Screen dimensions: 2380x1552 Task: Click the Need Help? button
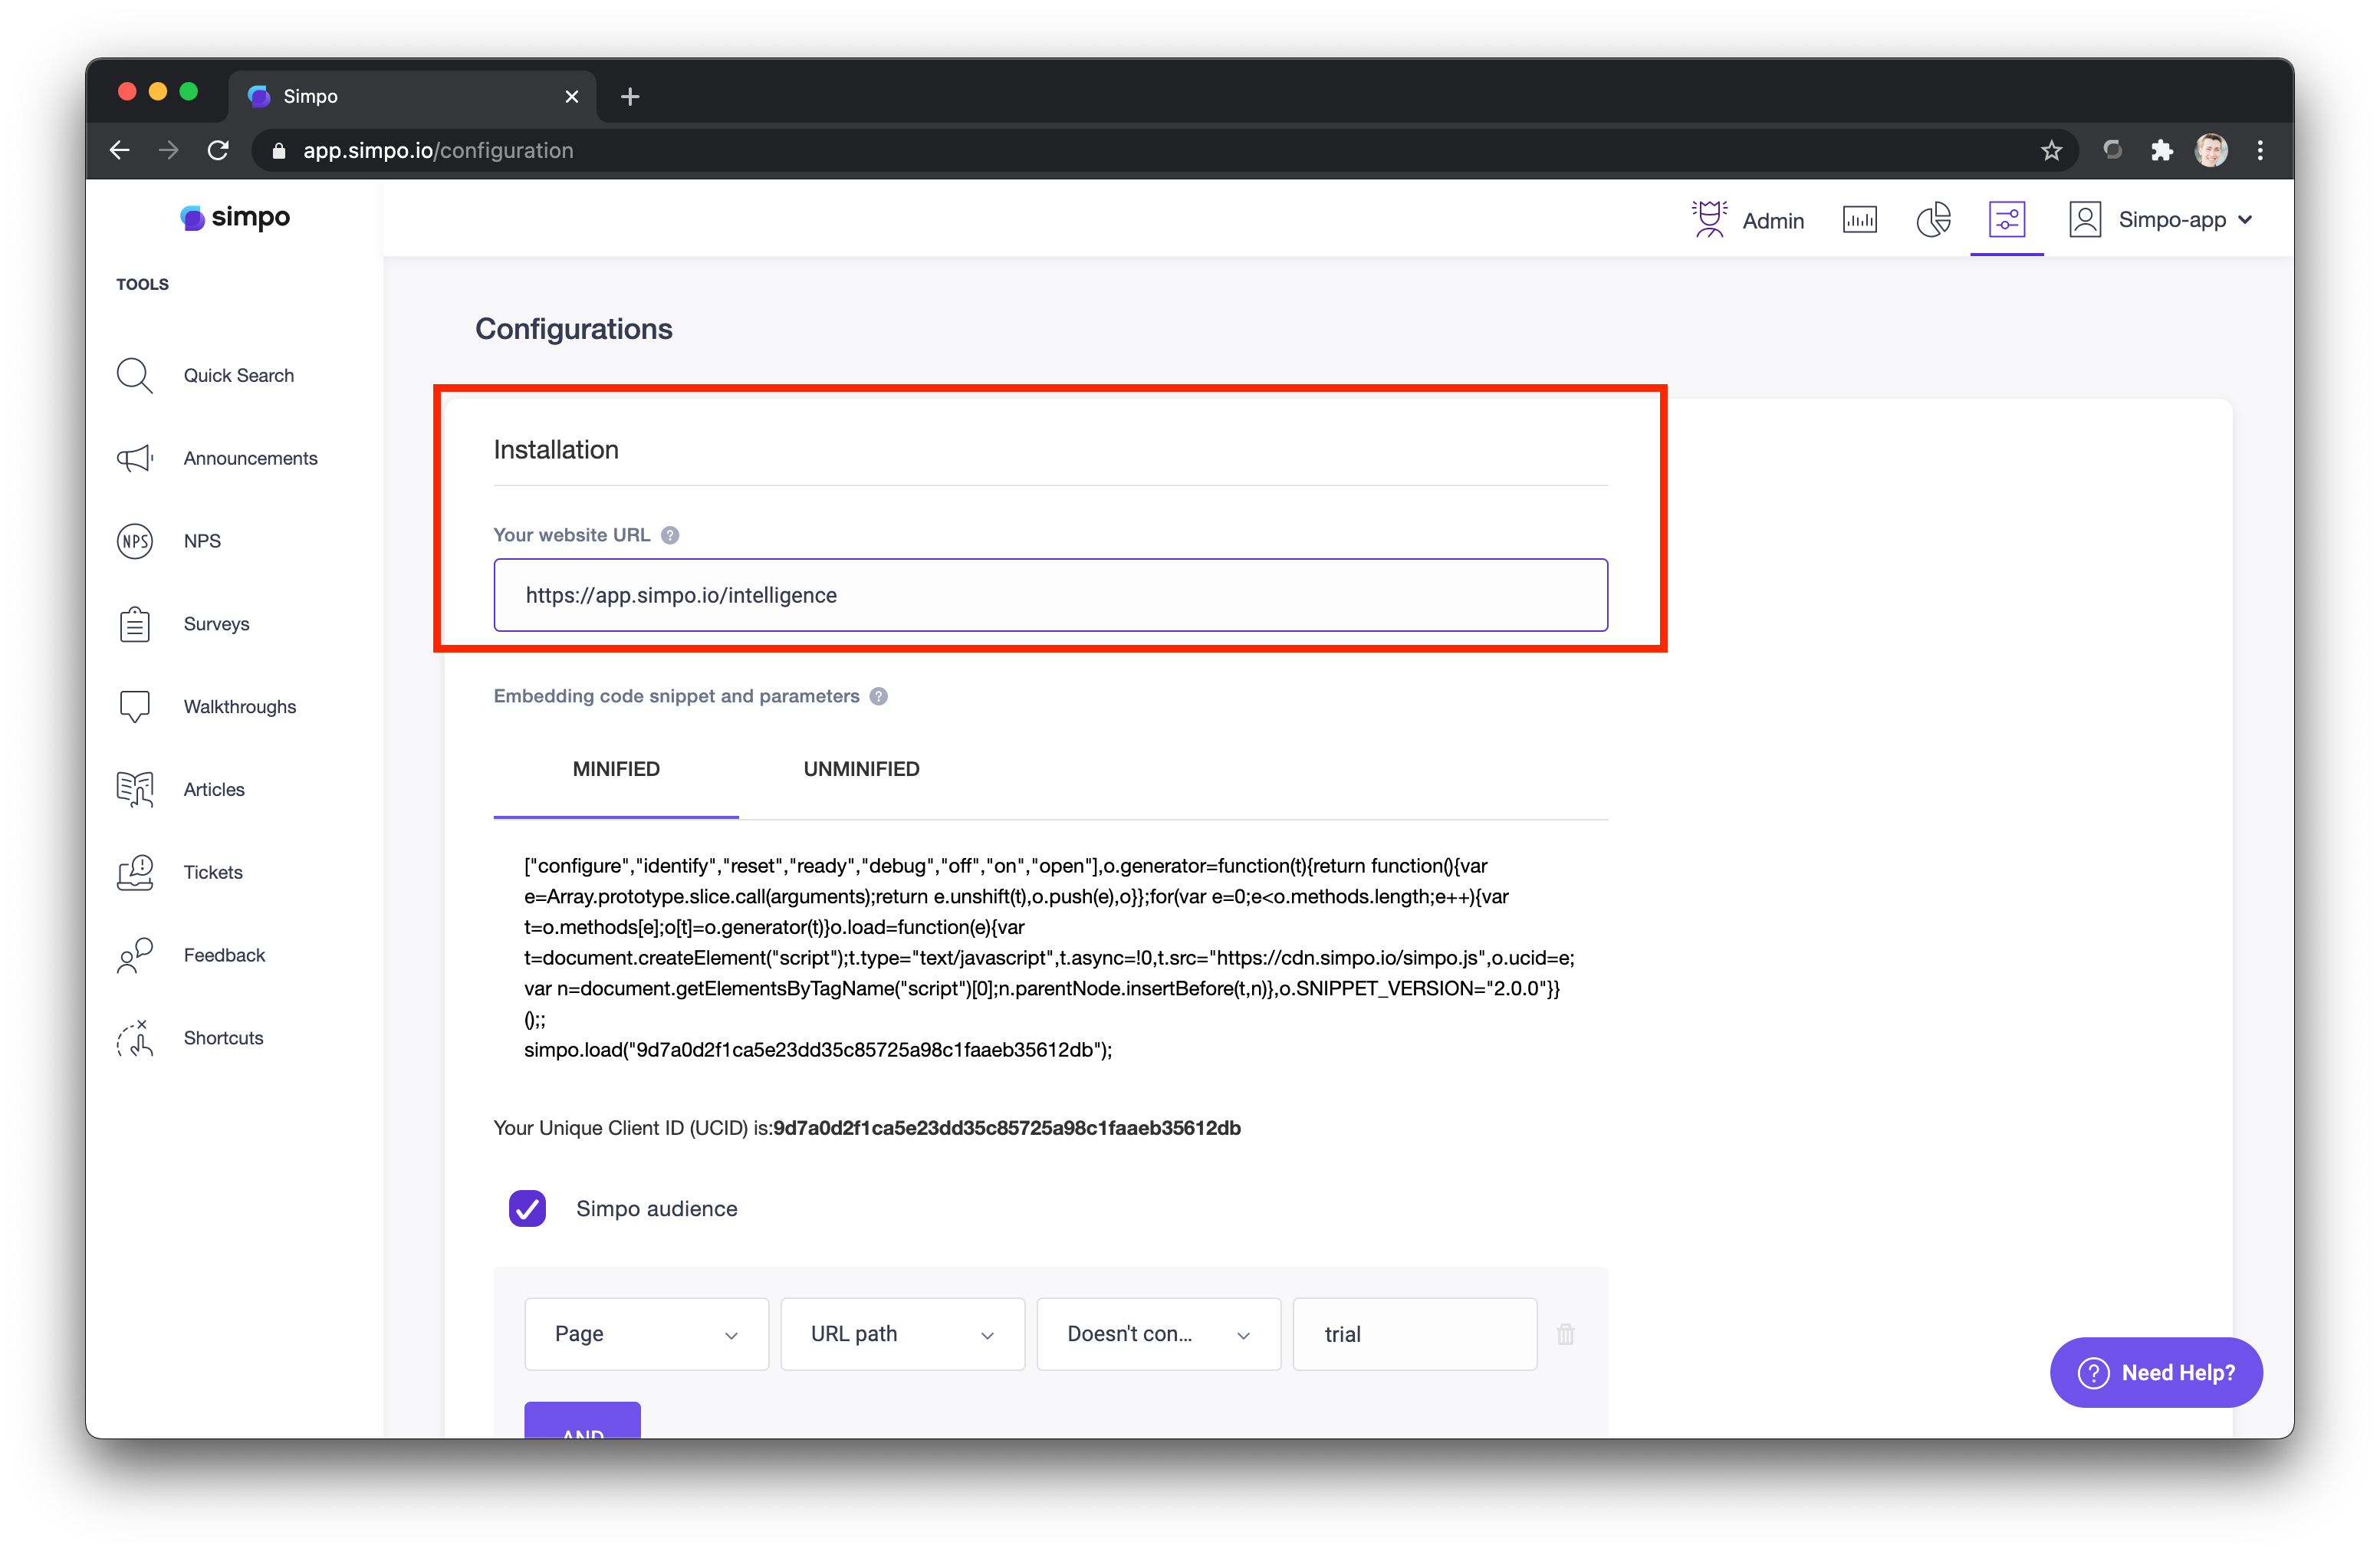click(2156, 1372)
